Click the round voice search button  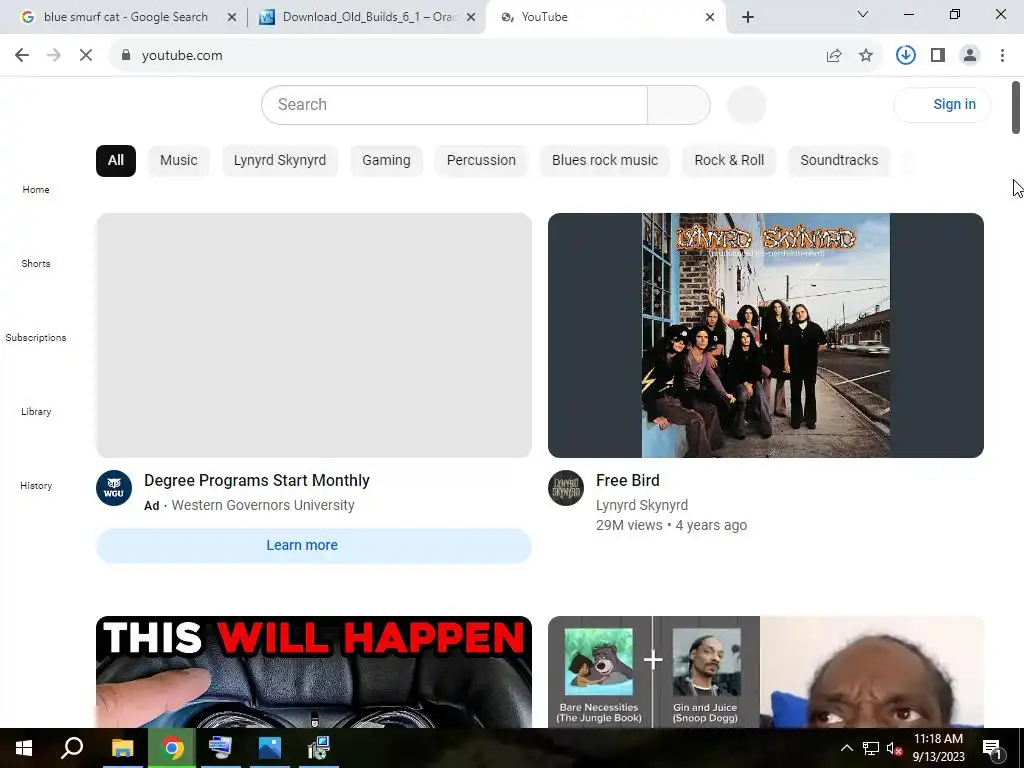point(746,104)
